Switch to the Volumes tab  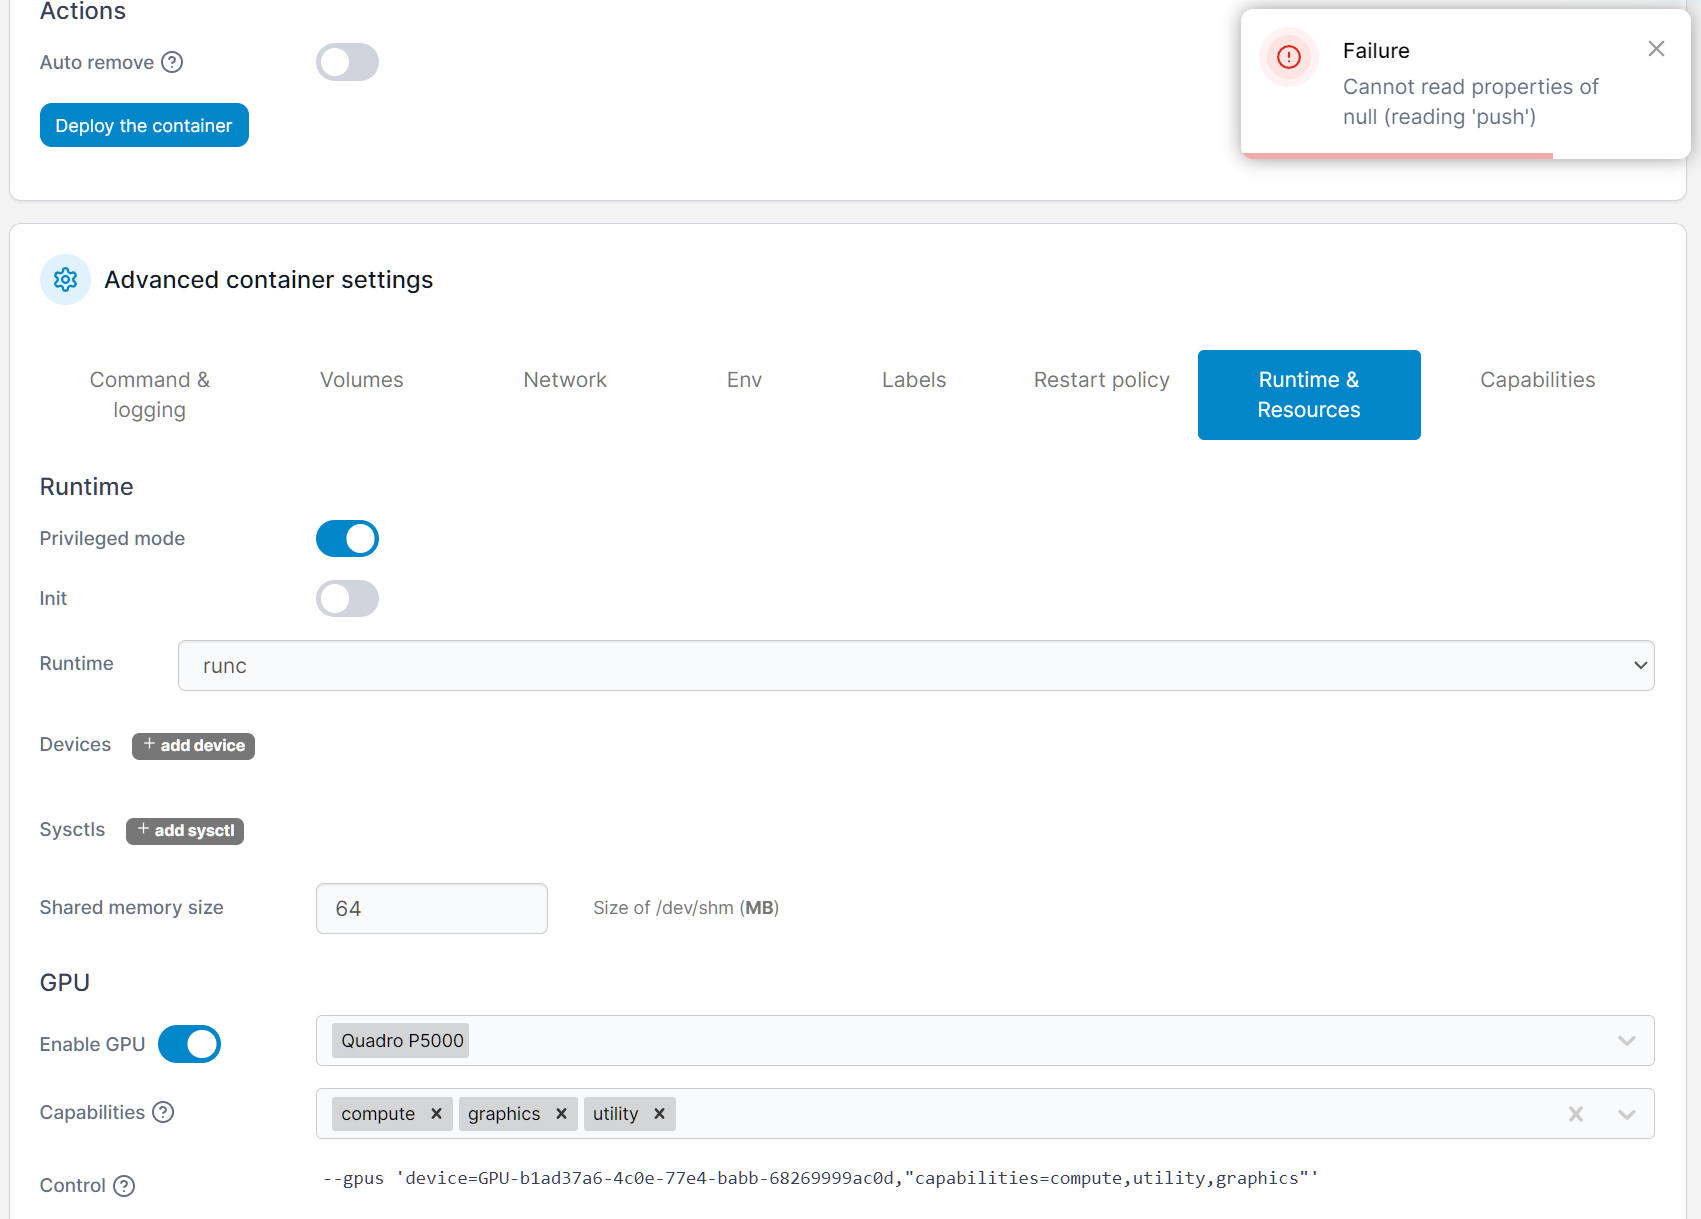tap(361, 380)
